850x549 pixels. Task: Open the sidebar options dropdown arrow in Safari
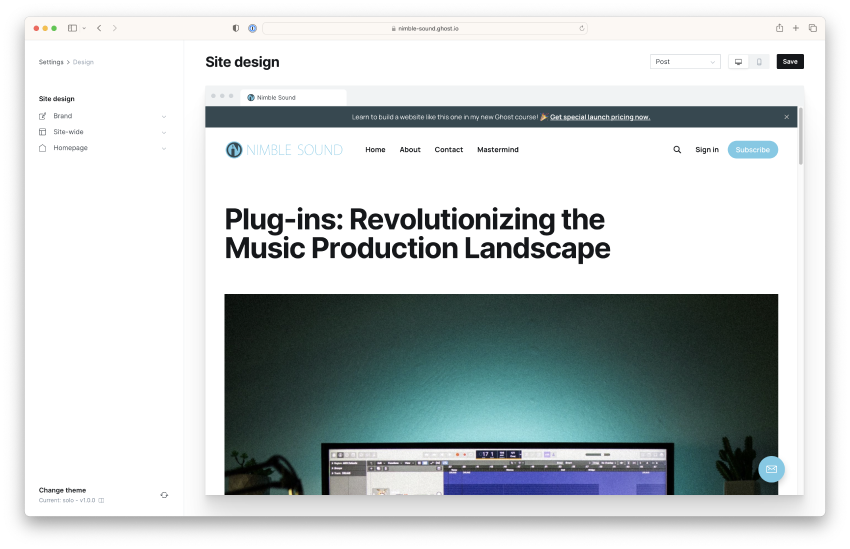[x=84, y=28]
